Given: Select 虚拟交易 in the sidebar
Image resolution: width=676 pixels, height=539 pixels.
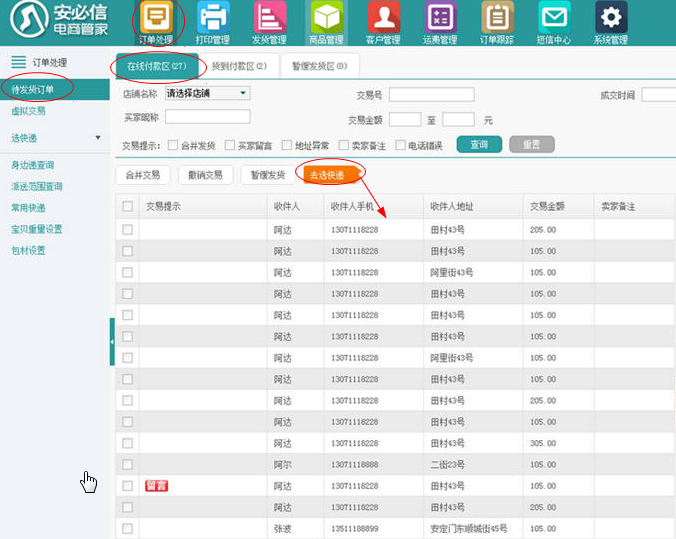Looking at the screenshot, I should [x=28, y=111].
